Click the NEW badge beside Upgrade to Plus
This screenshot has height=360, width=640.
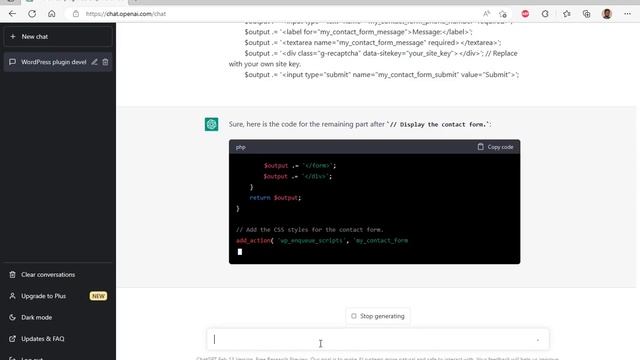click(98, 296)
